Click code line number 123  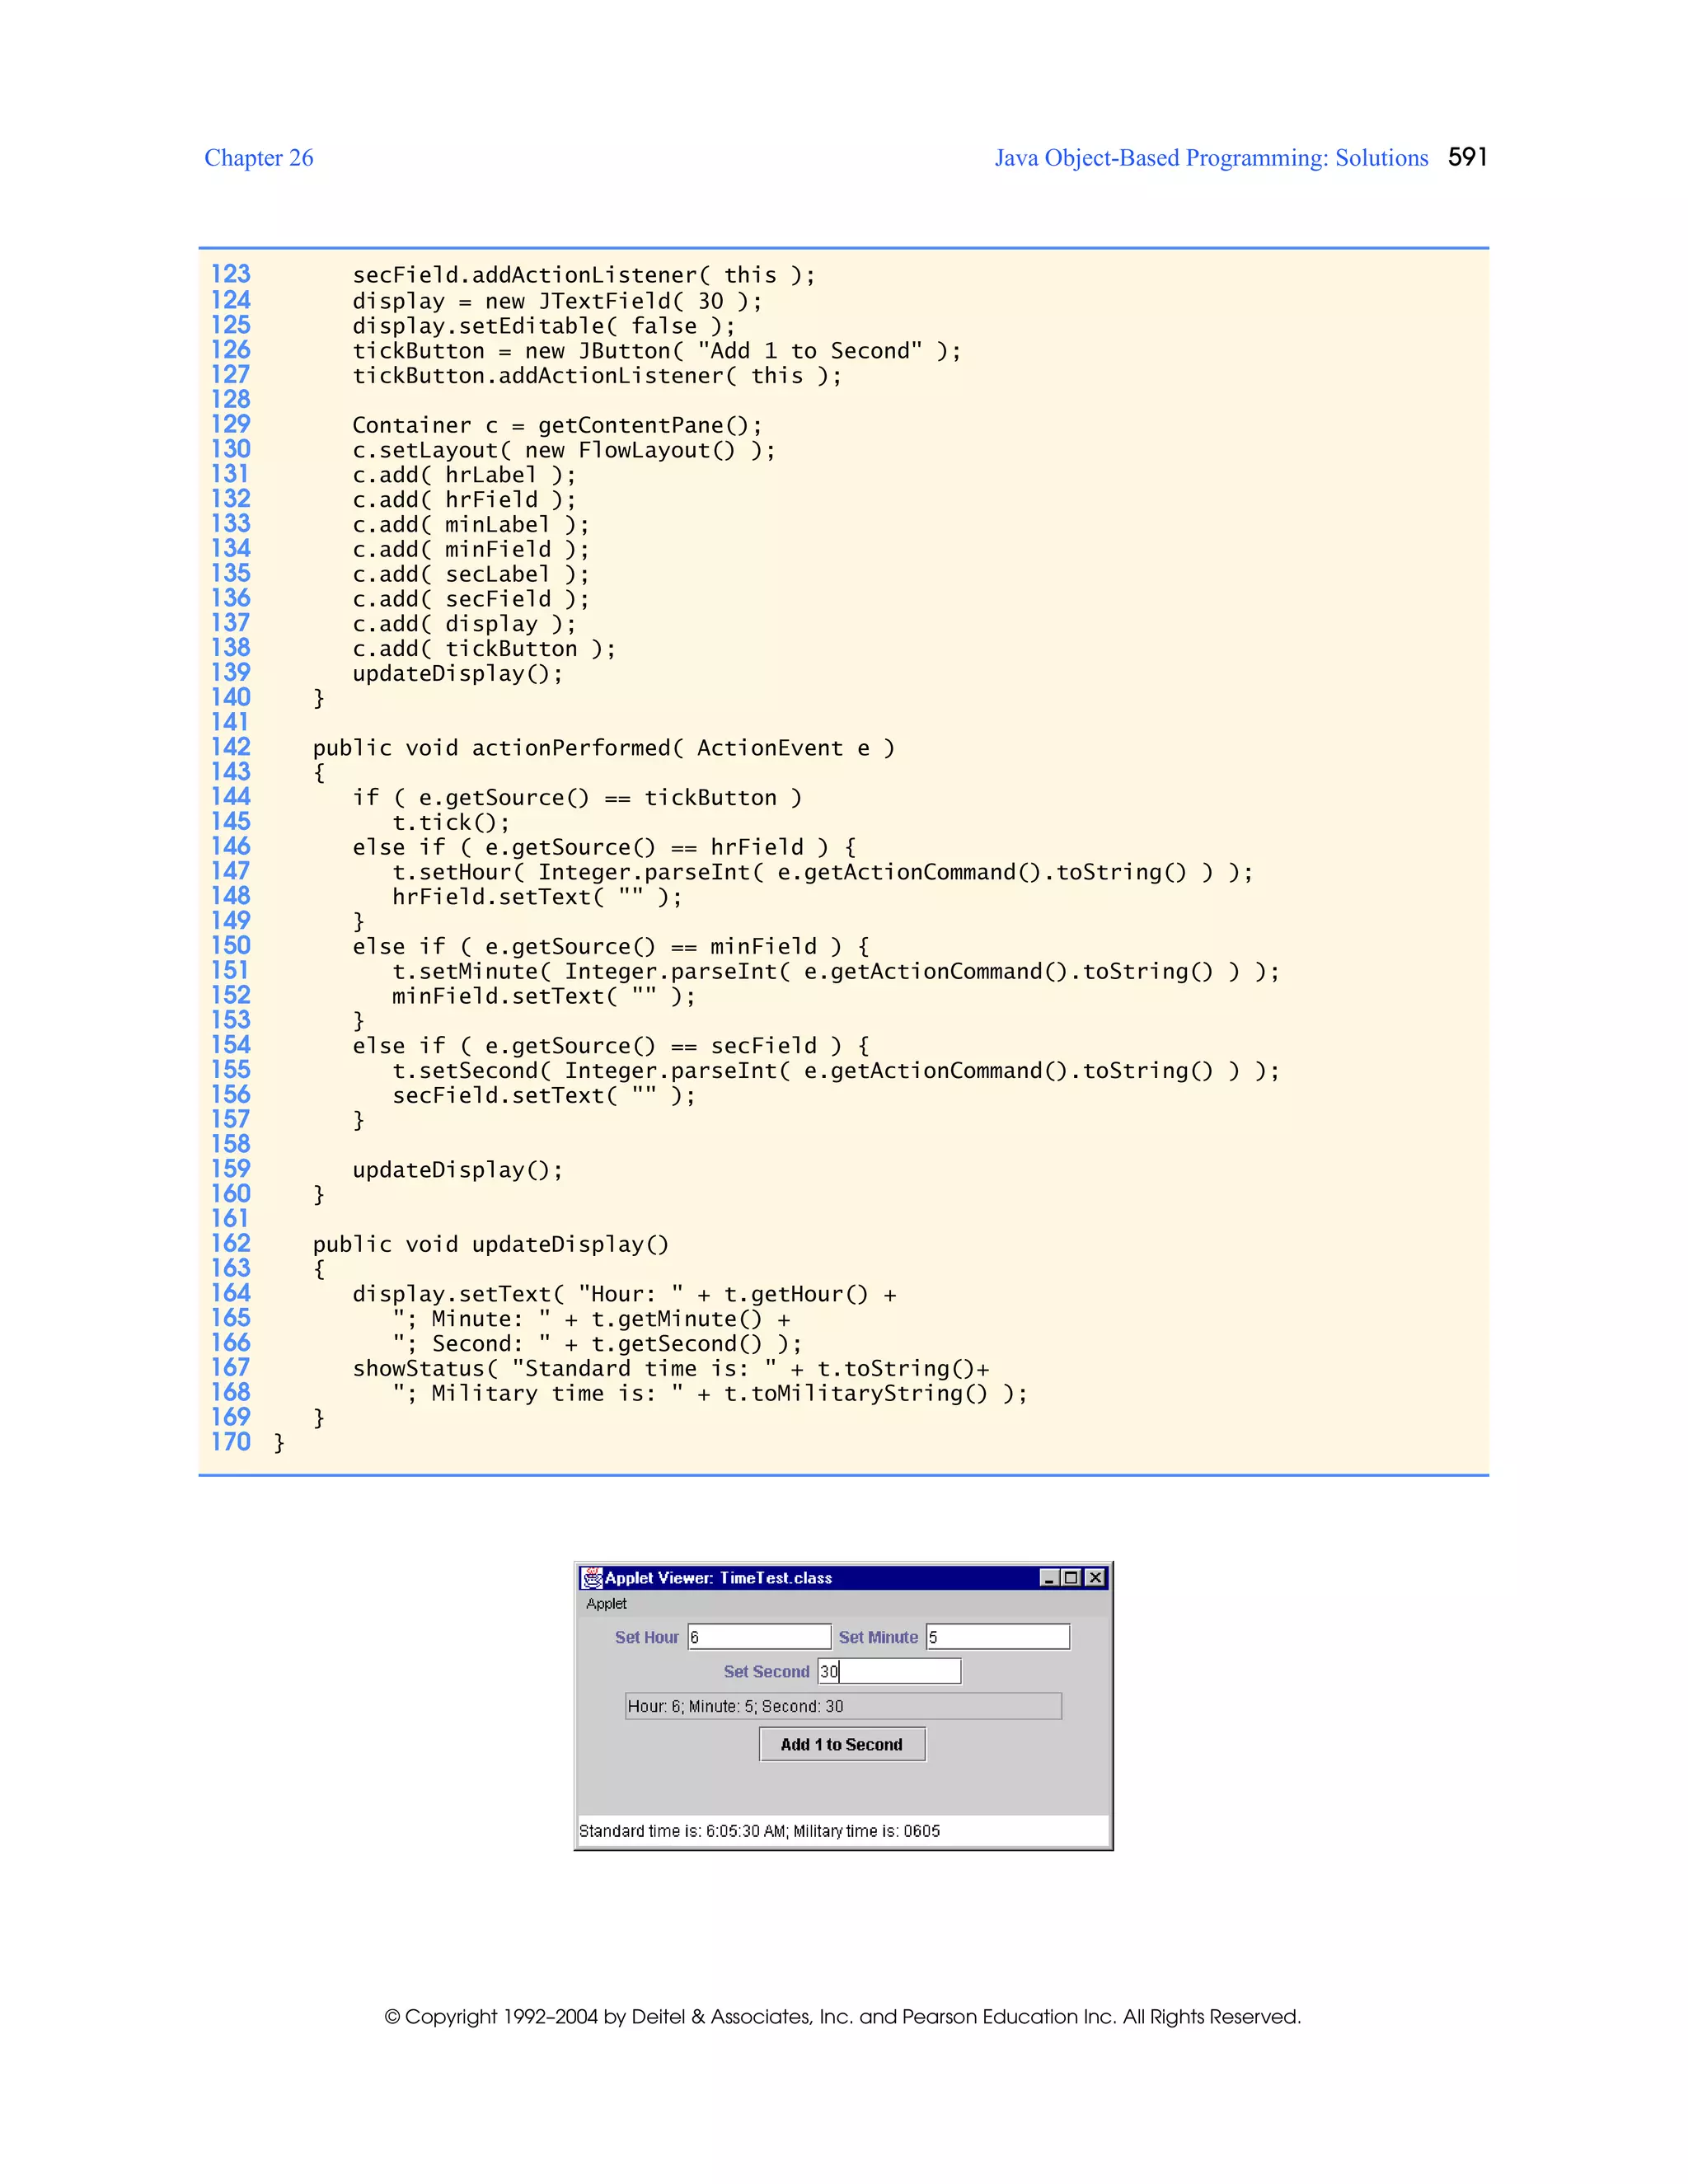(230, 274)
